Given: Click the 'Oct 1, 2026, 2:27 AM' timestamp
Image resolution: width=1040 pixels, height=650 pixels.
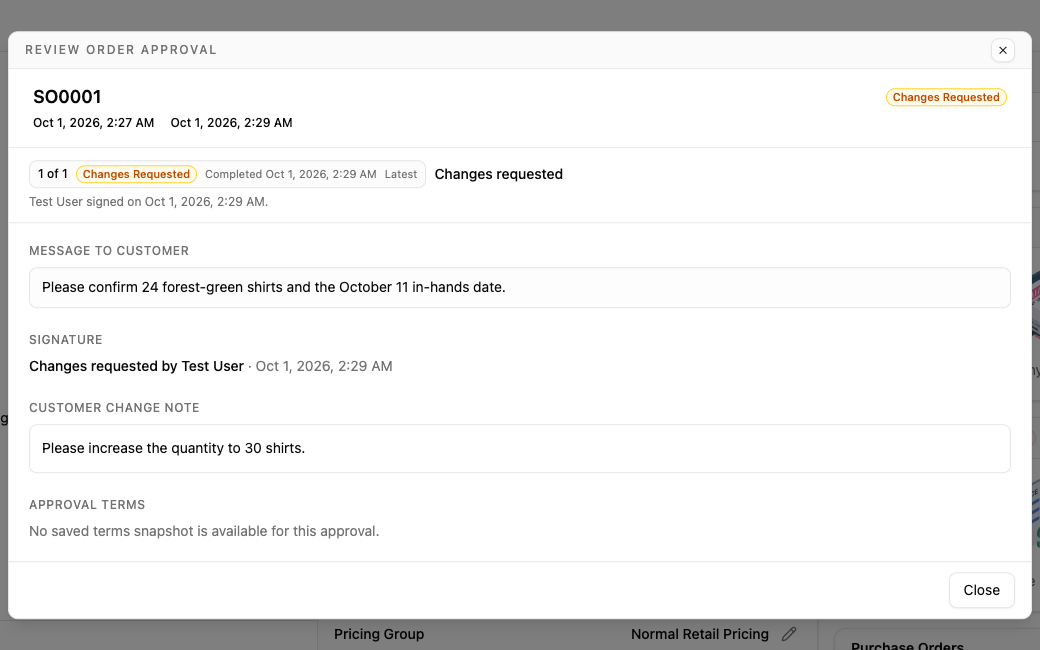Looking at the screenshot, I should pos(94,123).
